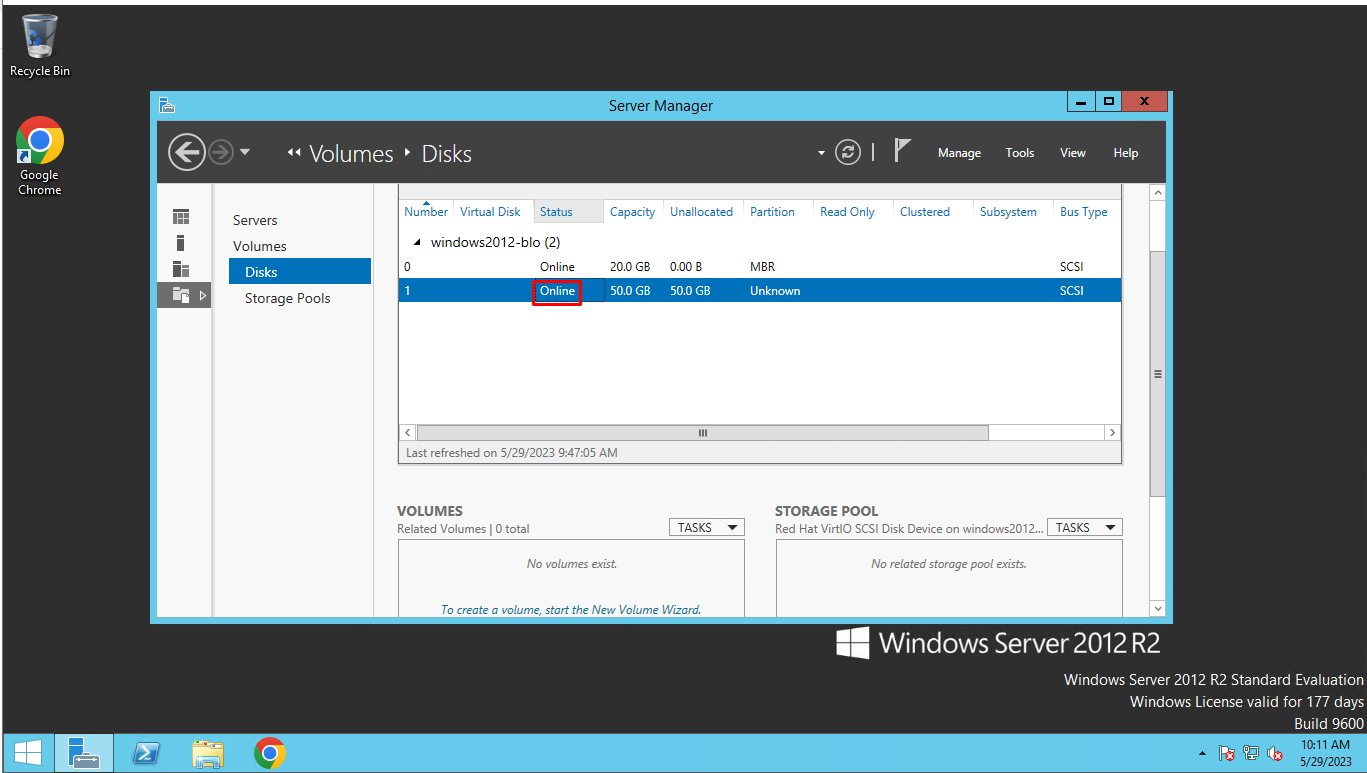This screenshot has height=773, width=1367.
Task: Open the navigation history dropdown arrow
Action: pos(245,153)
